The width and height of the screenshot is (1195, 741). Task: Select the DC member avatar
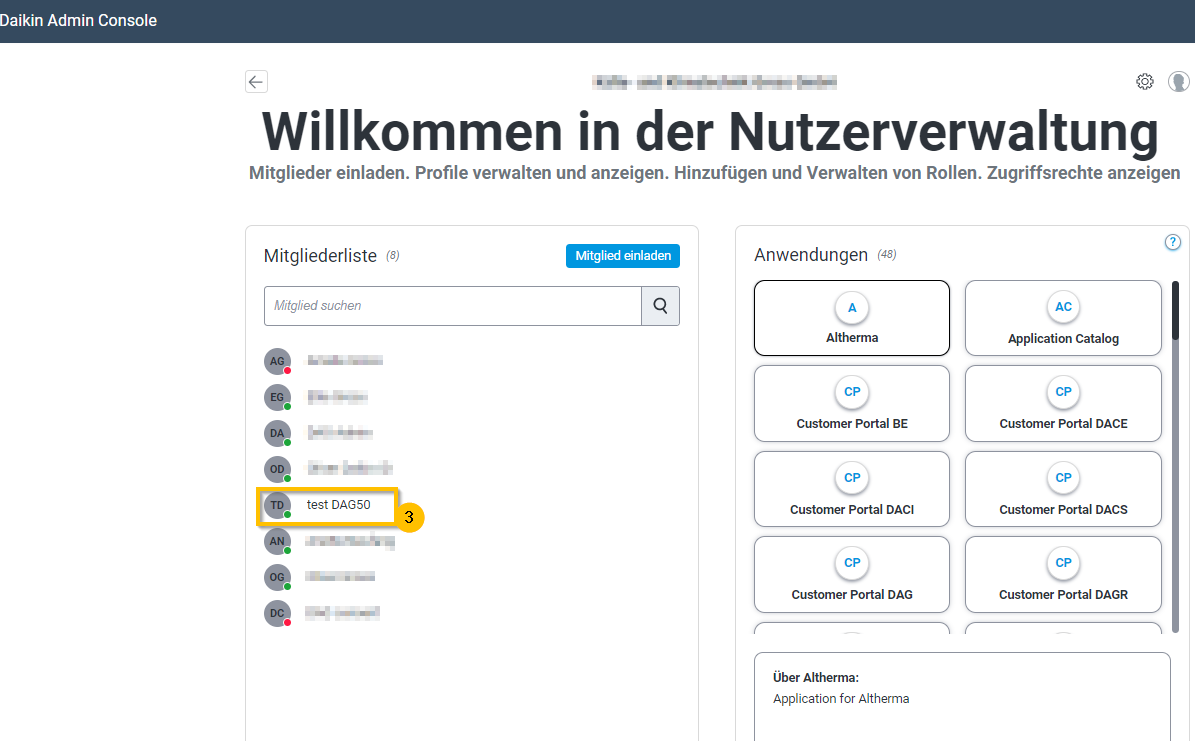click(x=277, y=613)
